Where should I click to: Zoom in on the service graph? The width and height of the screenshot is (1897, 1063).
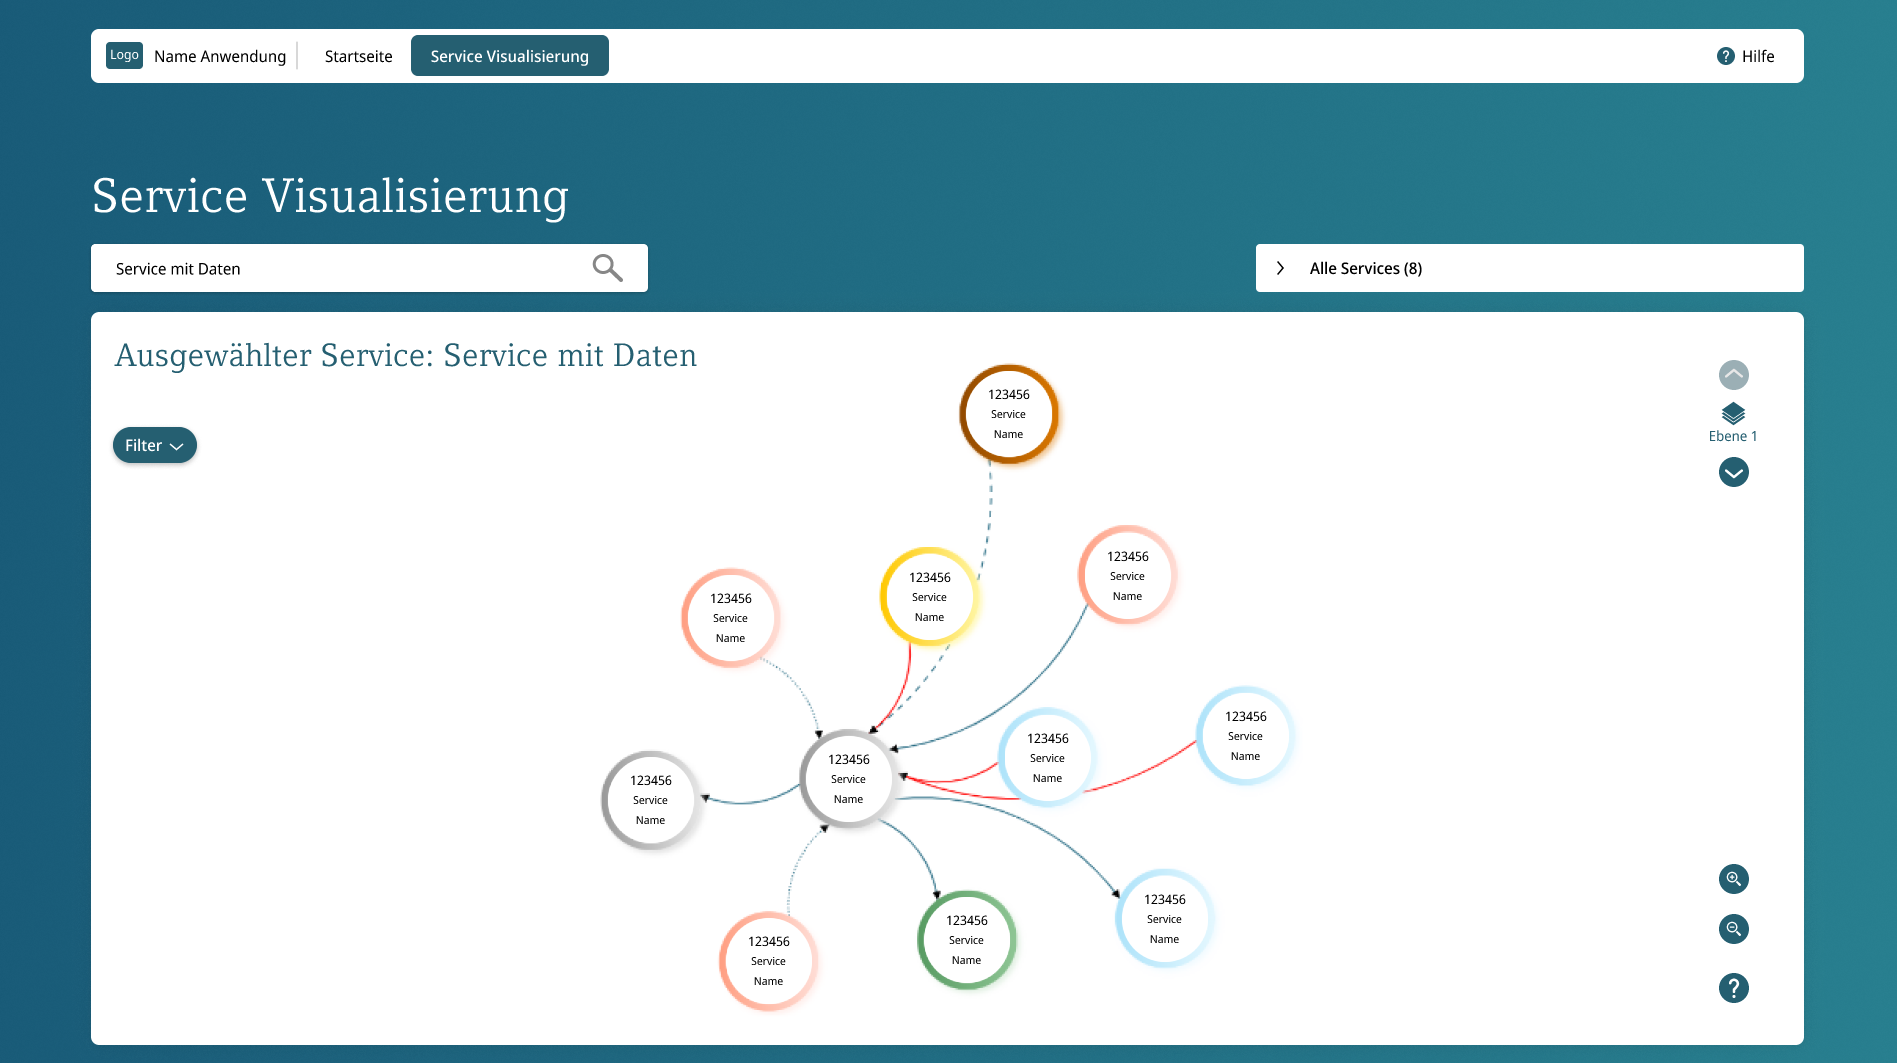click(x=1733, y=879)
